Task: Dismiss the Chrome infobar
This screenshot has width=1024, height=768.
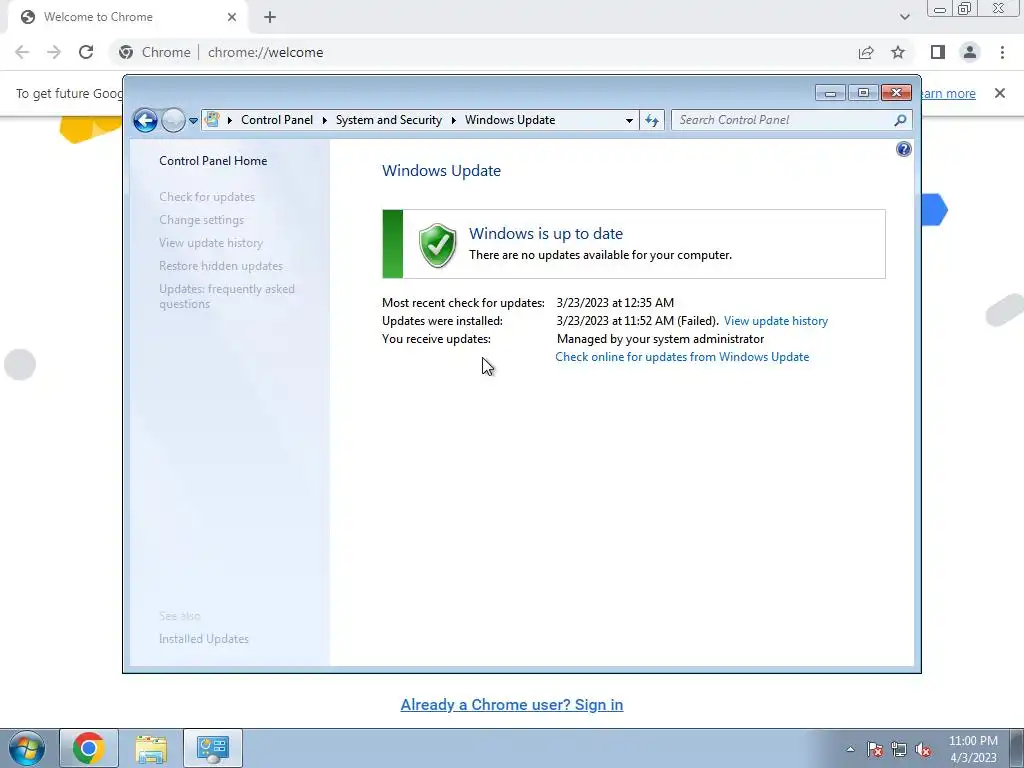Action: [x=1000, y=93]
